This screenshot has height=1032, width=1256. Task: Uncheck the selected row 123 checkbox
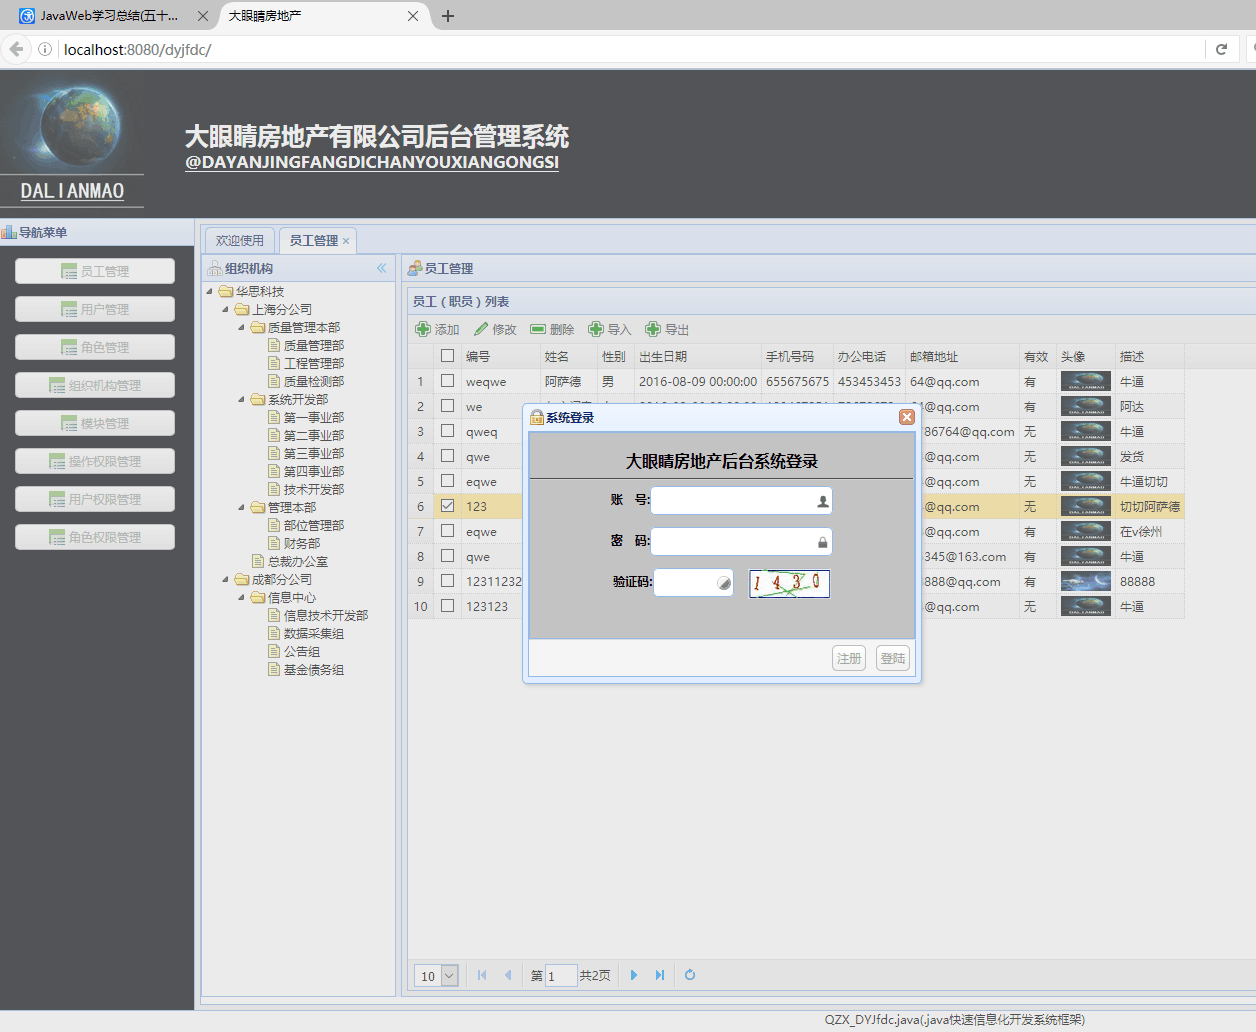(448, 506)
